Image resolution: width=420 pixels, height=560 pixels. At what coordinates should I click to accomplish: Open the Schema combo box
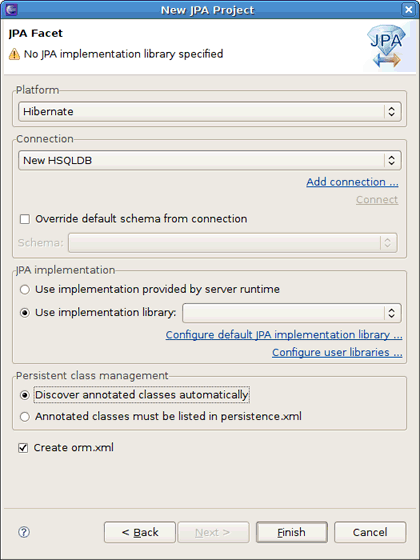click(232, 243)
